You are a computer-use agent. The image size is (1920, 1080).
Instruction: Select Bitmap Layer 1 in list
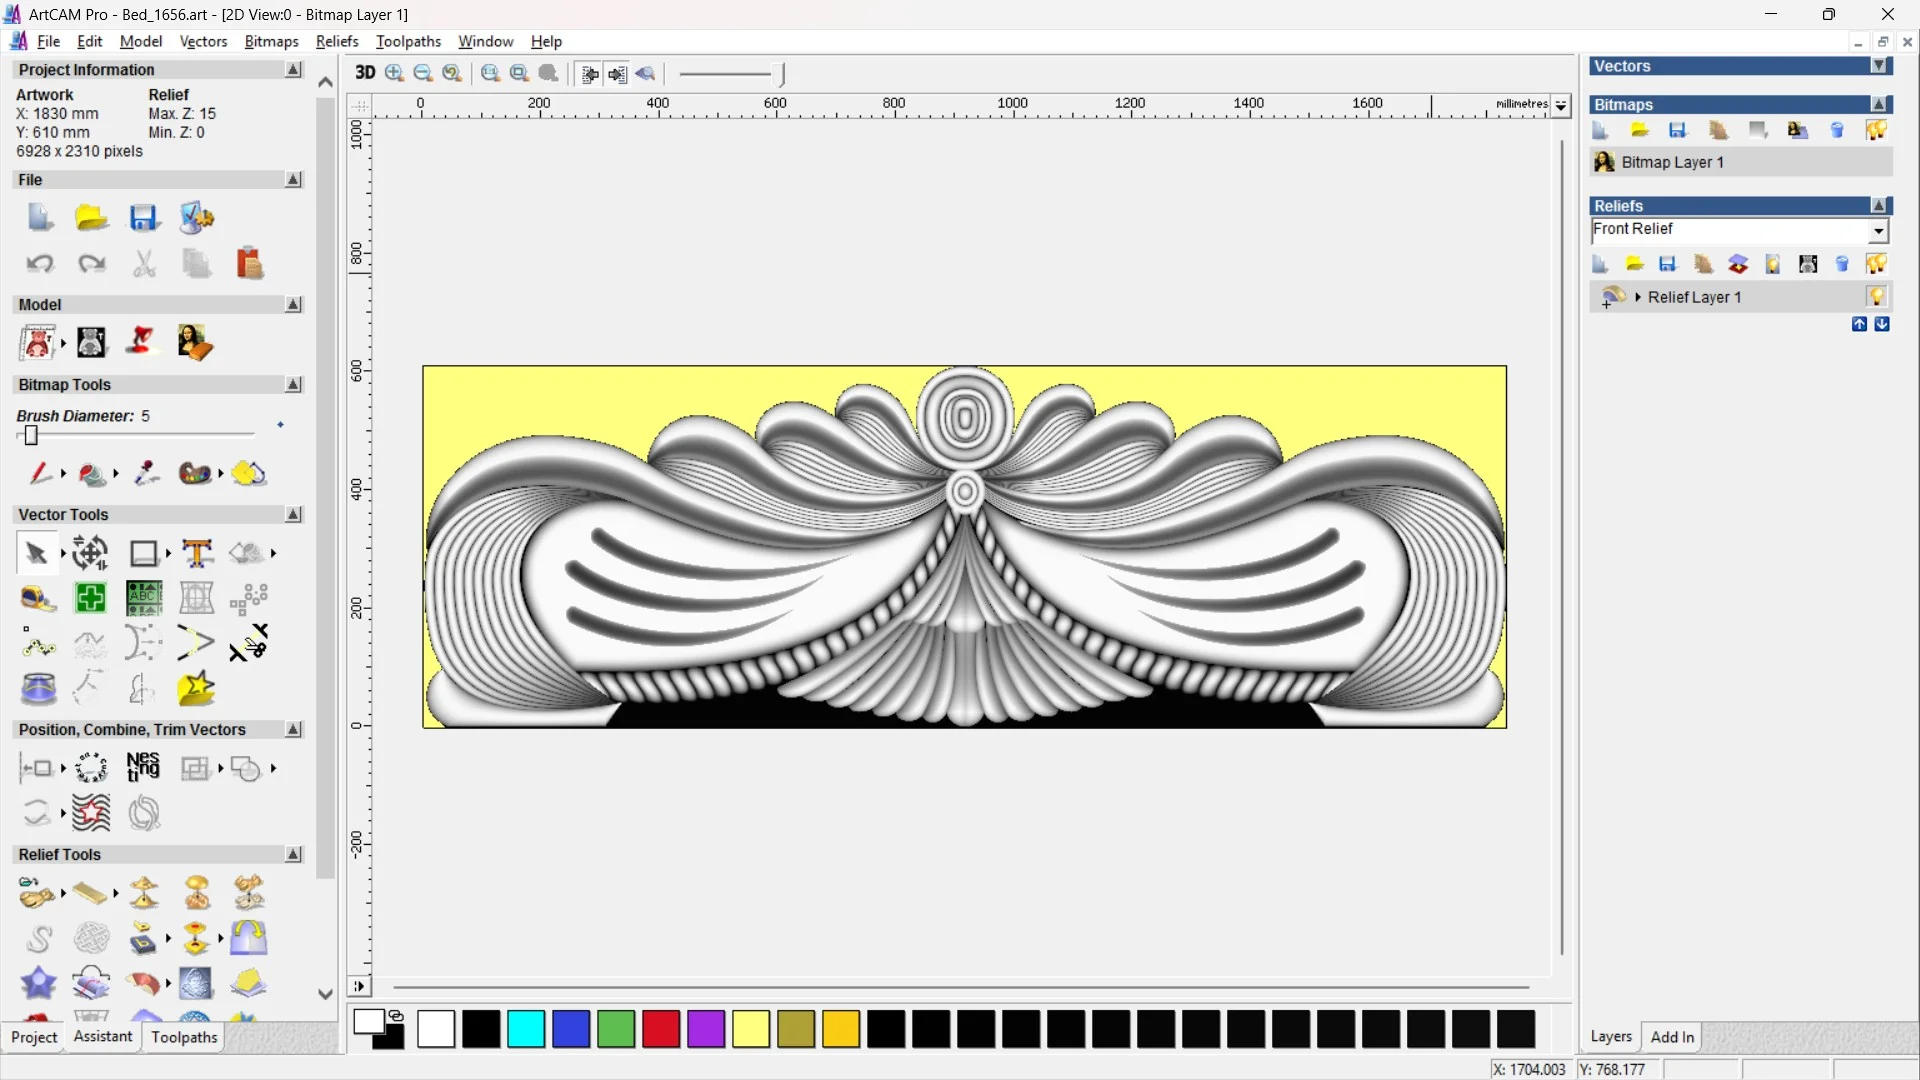tap(1672, 162)
